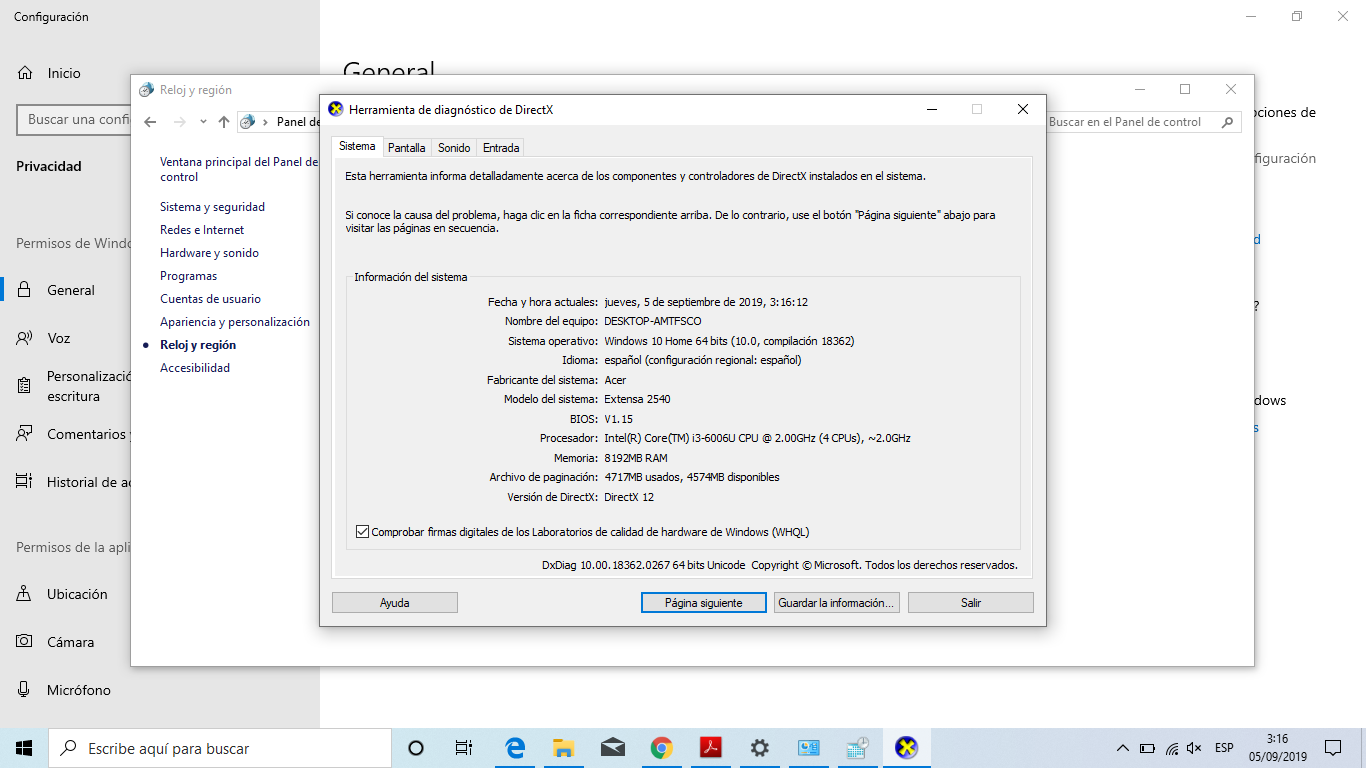
Task: Click Guardar la información button
Action: pyautogui.click(x=837, y=603)
